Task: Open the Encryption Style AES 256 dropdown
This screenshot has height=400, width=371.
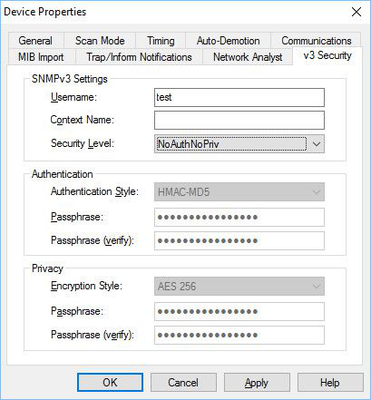Action: click(239, 286)
